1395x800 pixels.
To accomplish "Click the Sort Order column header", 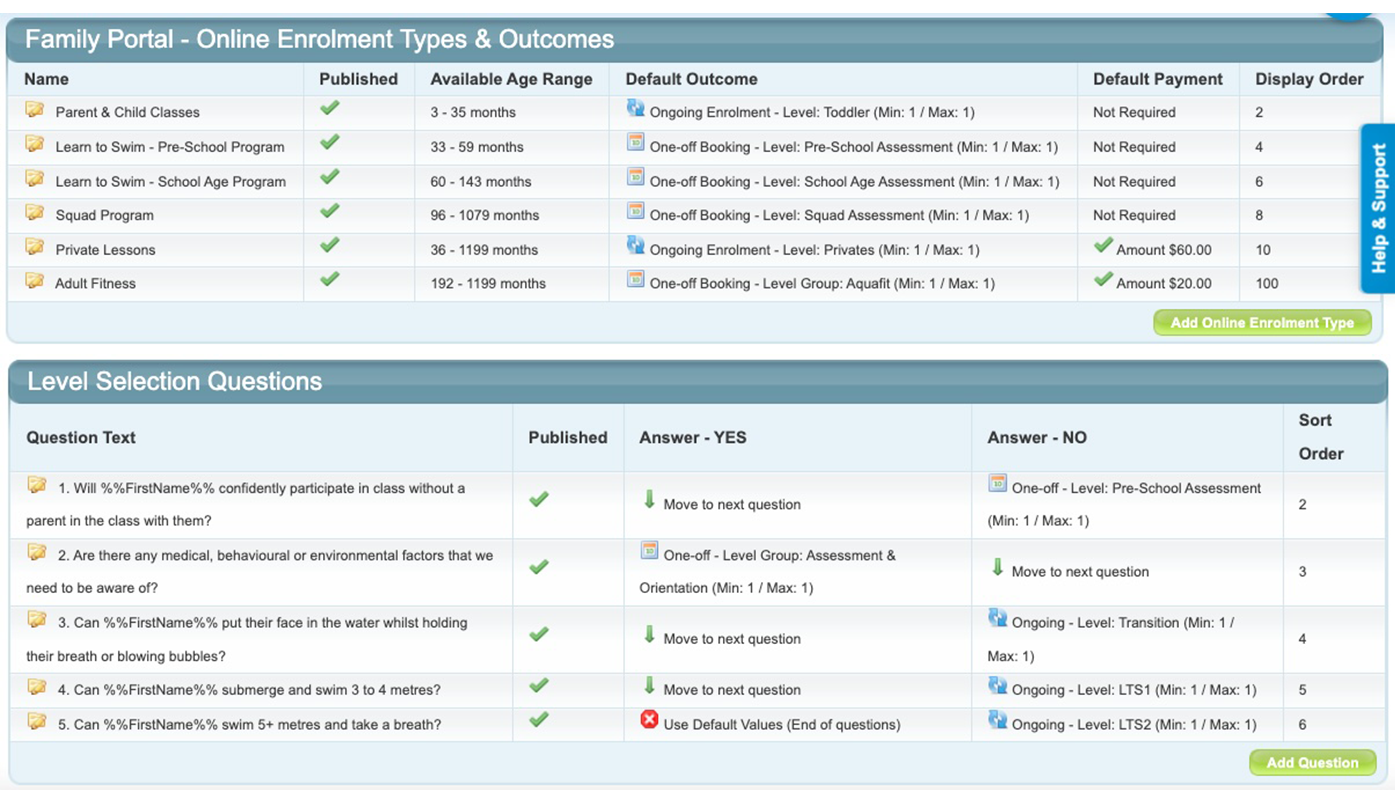I will [x=1319, y=437].
